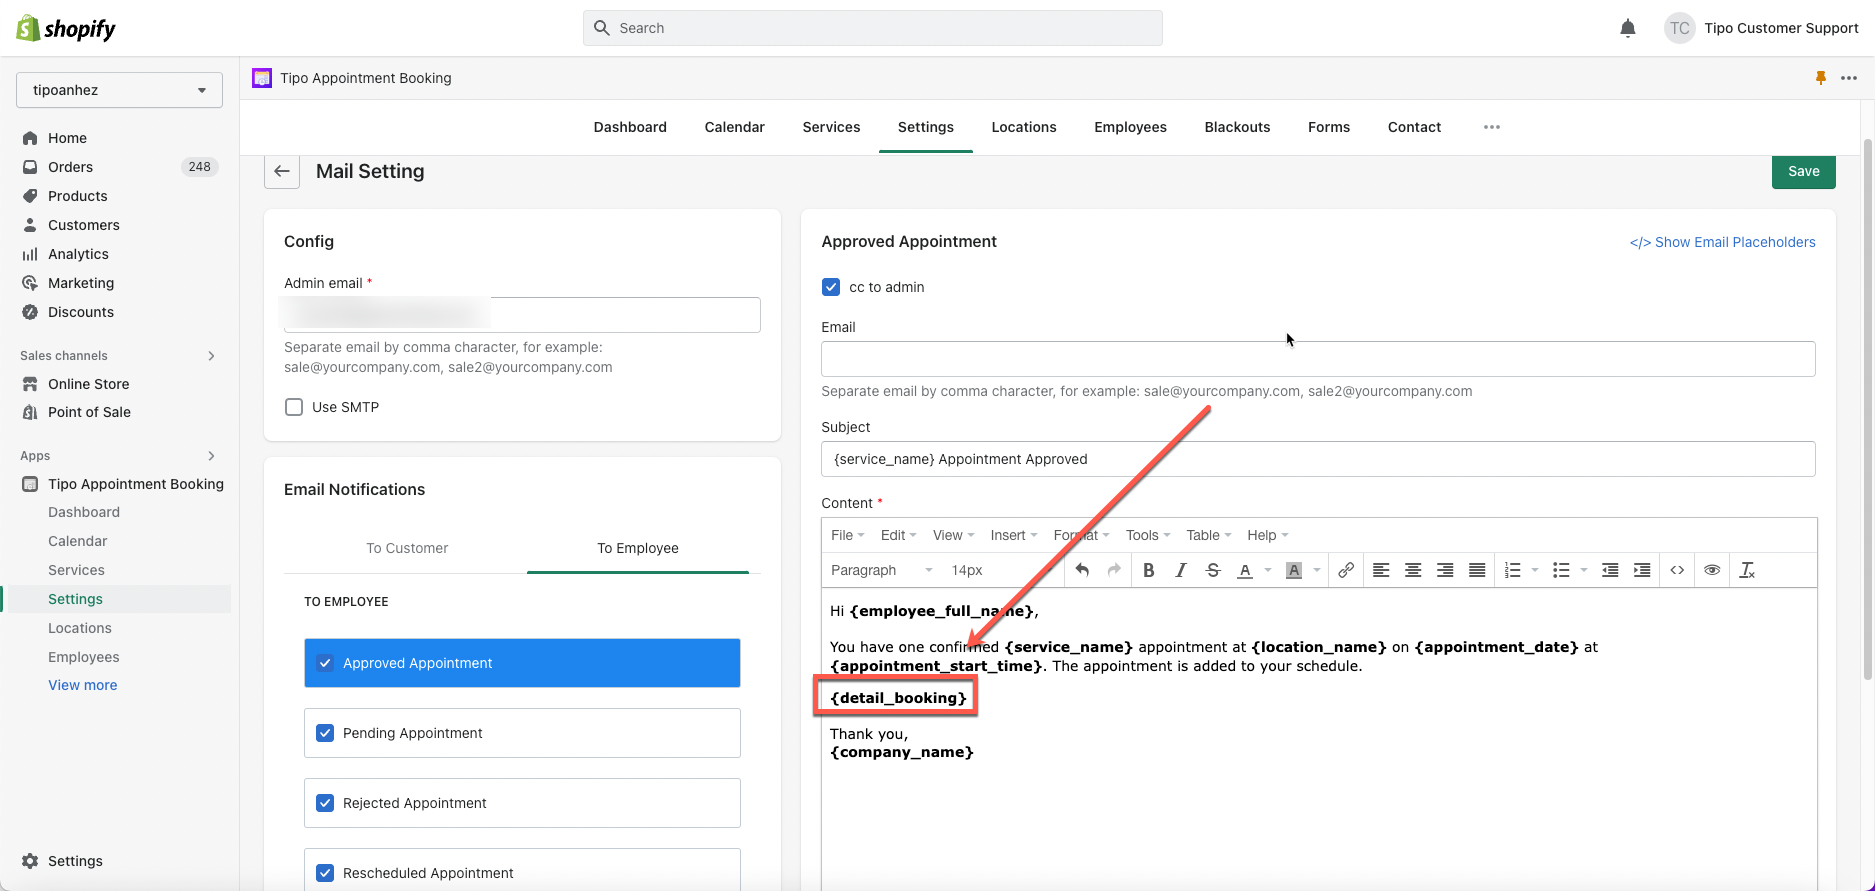Toggle italic formatting in the editor

[x=1181, y=570]
